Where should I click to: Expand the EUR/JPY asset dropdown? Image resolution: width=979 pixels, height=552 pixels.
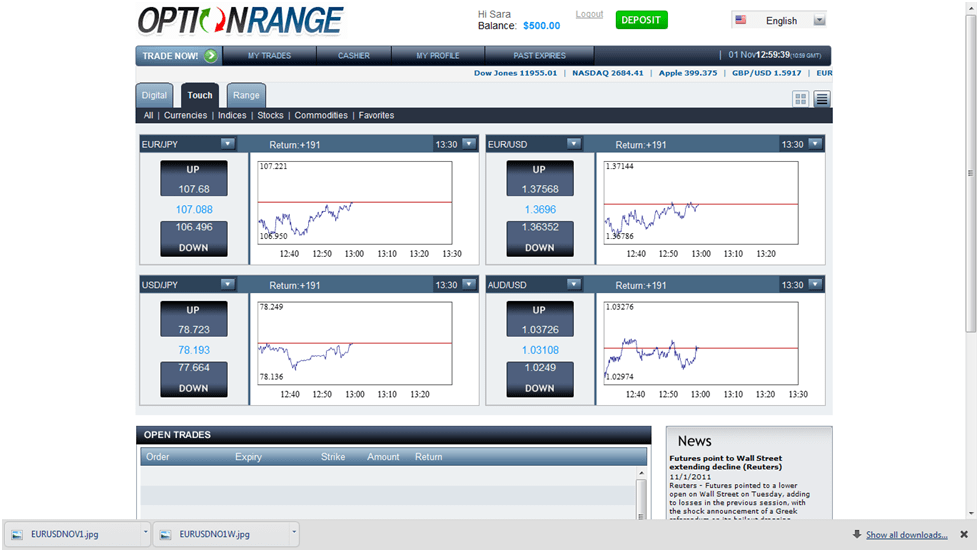click(x=227, y=144)
